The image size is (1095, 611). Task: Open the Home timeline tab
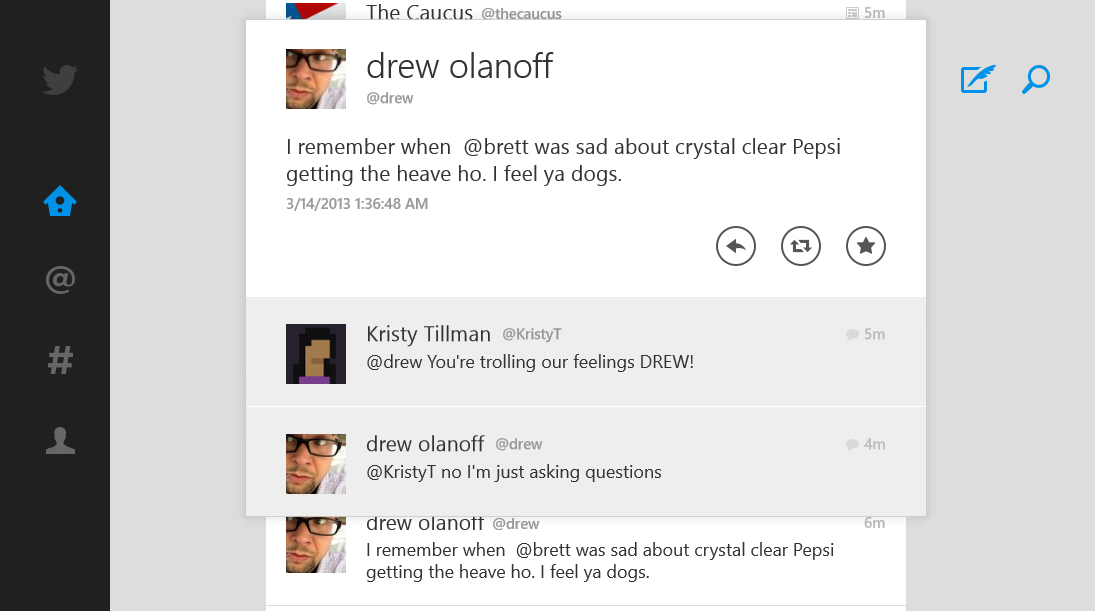60,202
